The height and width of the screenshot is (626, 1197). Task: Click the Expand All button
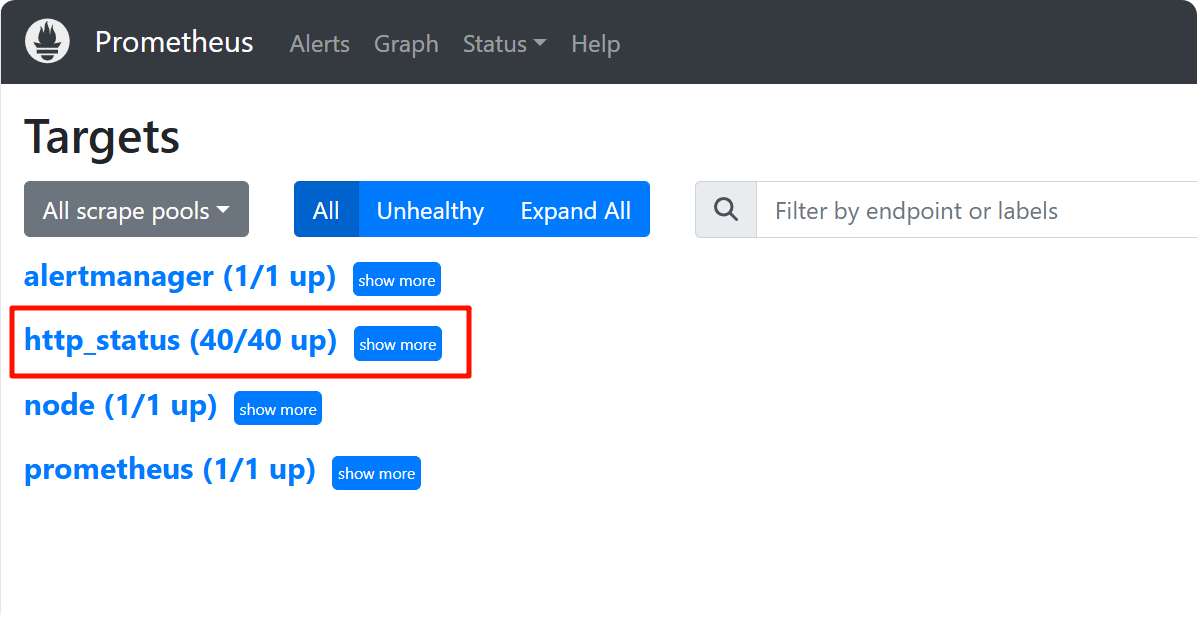pos(576,209)
